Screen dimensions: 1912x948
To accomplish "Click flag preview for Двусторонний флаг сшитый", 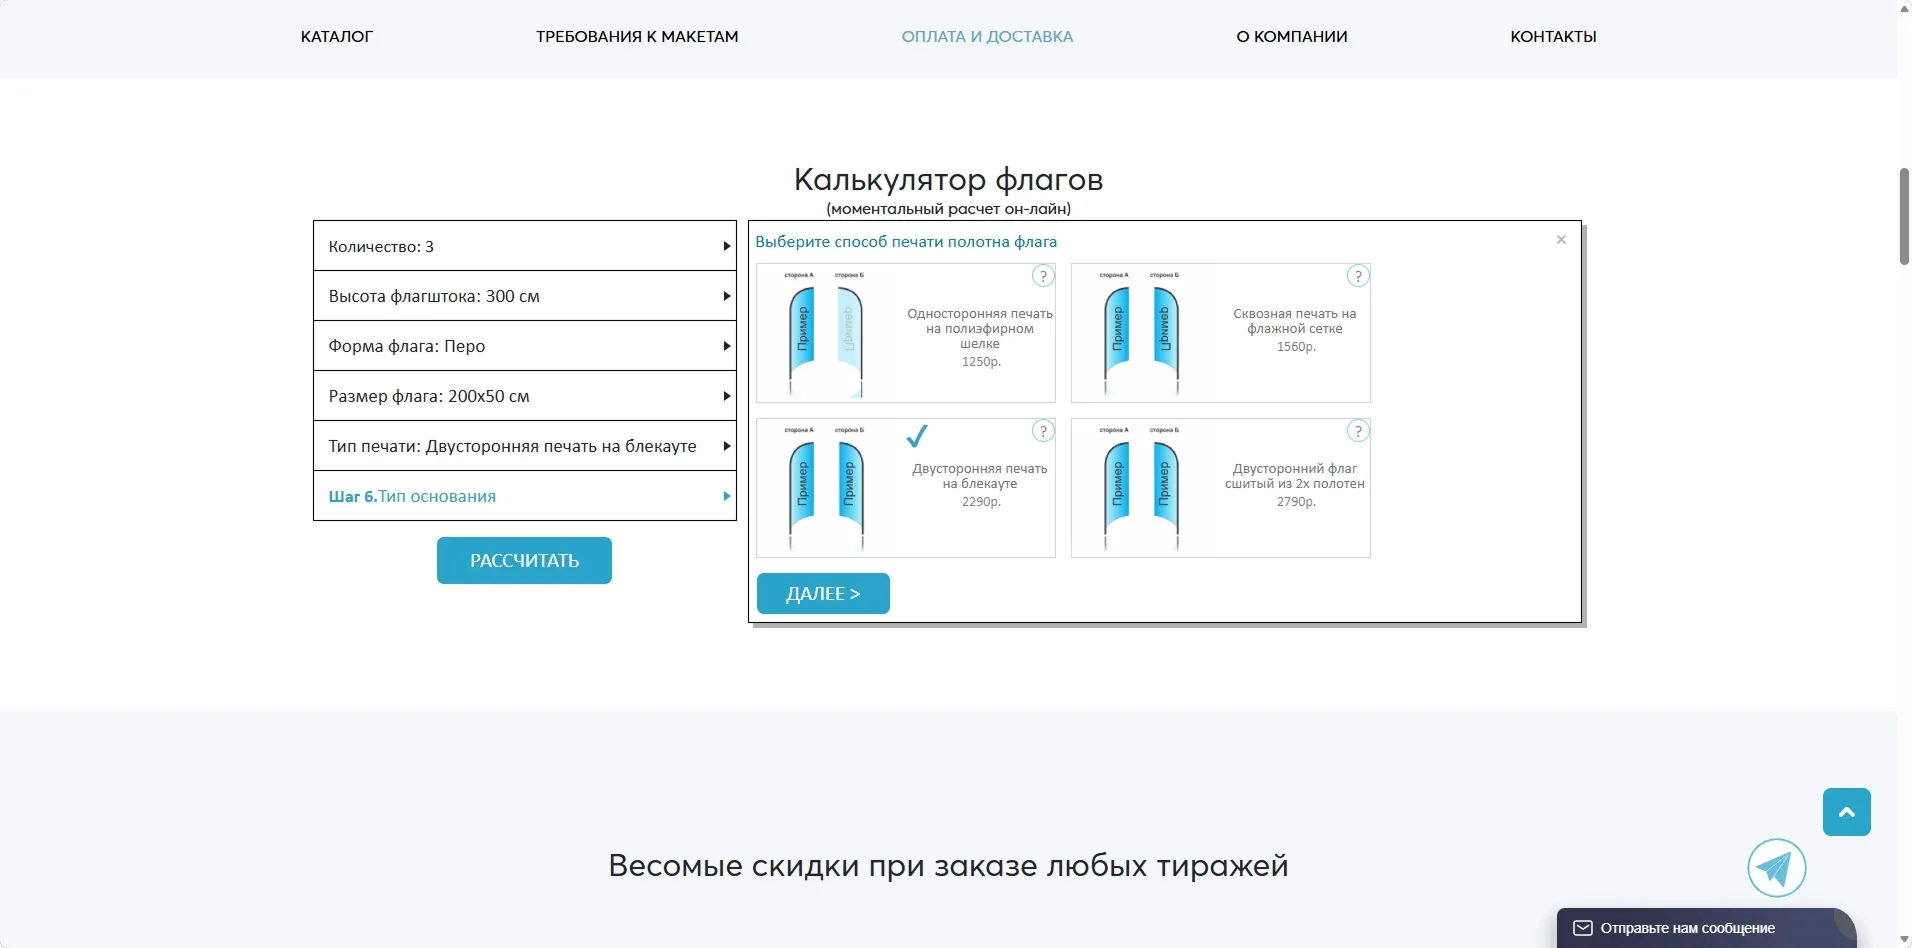I will pos(1140,489).
